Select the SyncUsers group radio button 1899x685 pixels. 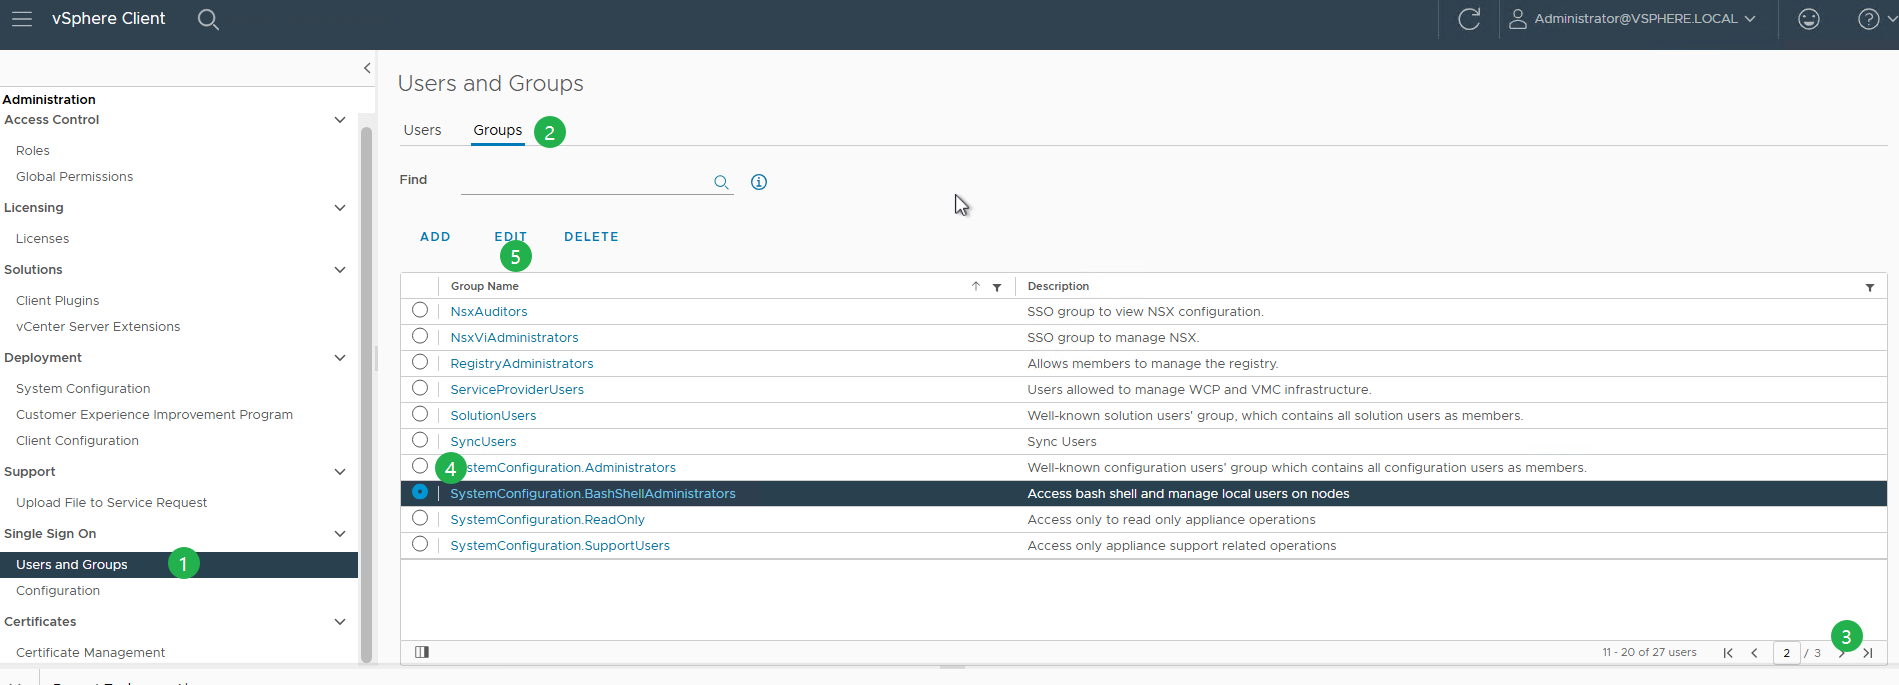[420, 440]
